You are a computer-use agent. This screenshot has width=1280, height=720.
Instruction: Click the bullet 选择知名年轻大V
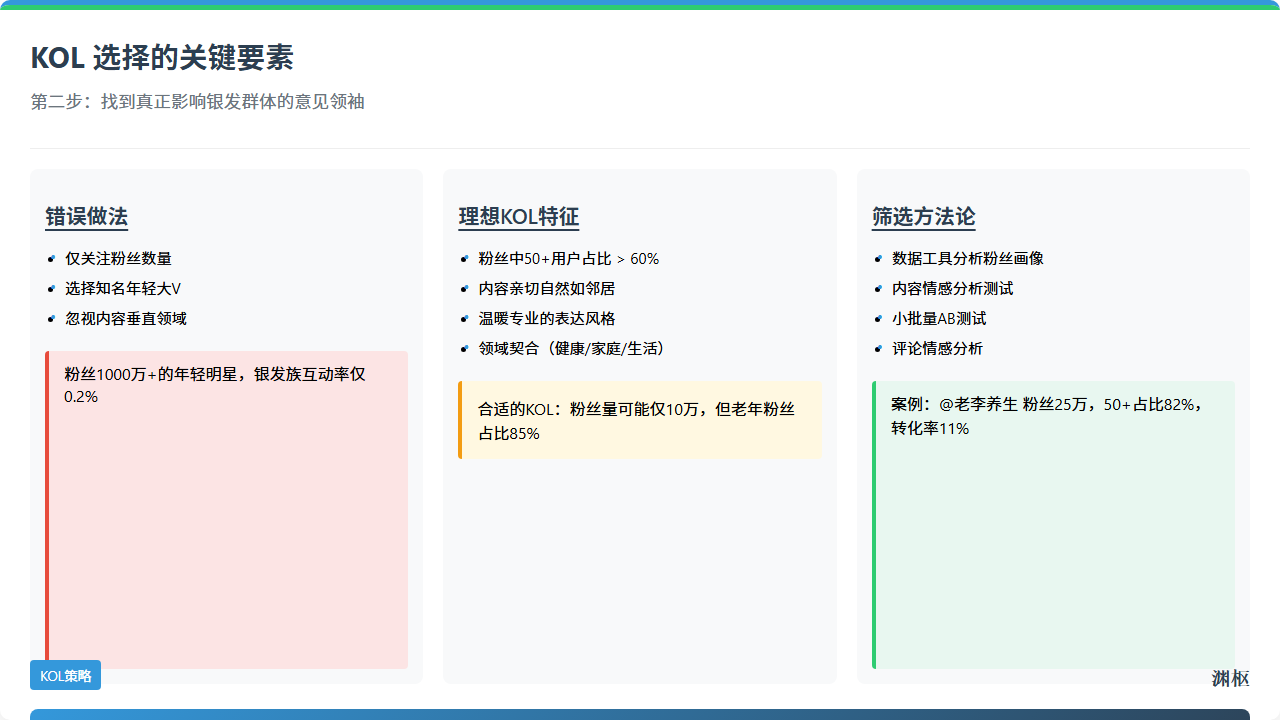[x=123, y=288]
